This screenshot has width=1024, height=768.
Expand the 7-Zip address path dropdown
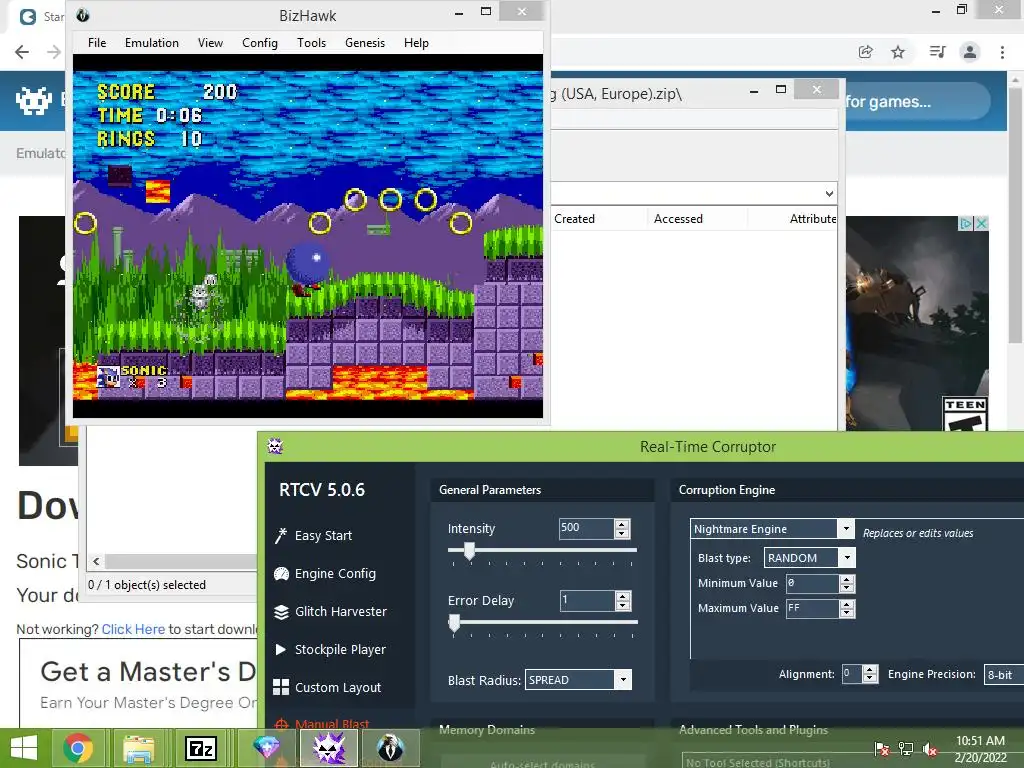click(x=829, y=193)
